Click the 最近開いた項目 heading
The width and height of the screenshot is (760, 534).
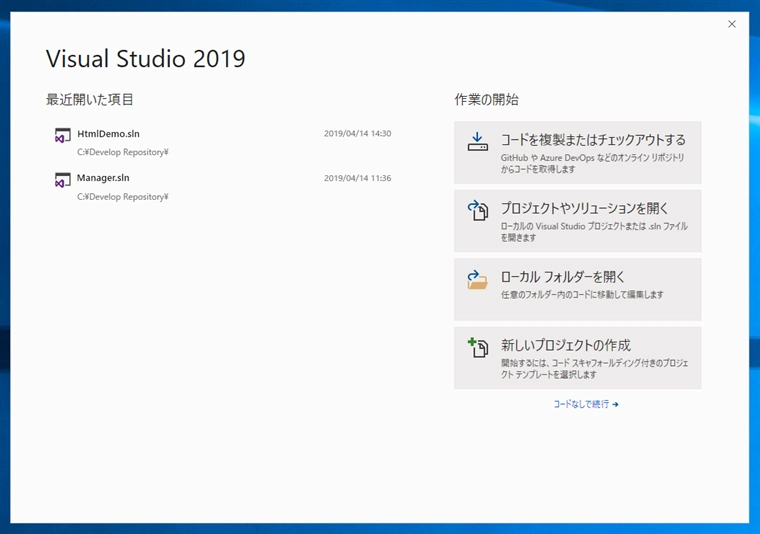(90, 100)
